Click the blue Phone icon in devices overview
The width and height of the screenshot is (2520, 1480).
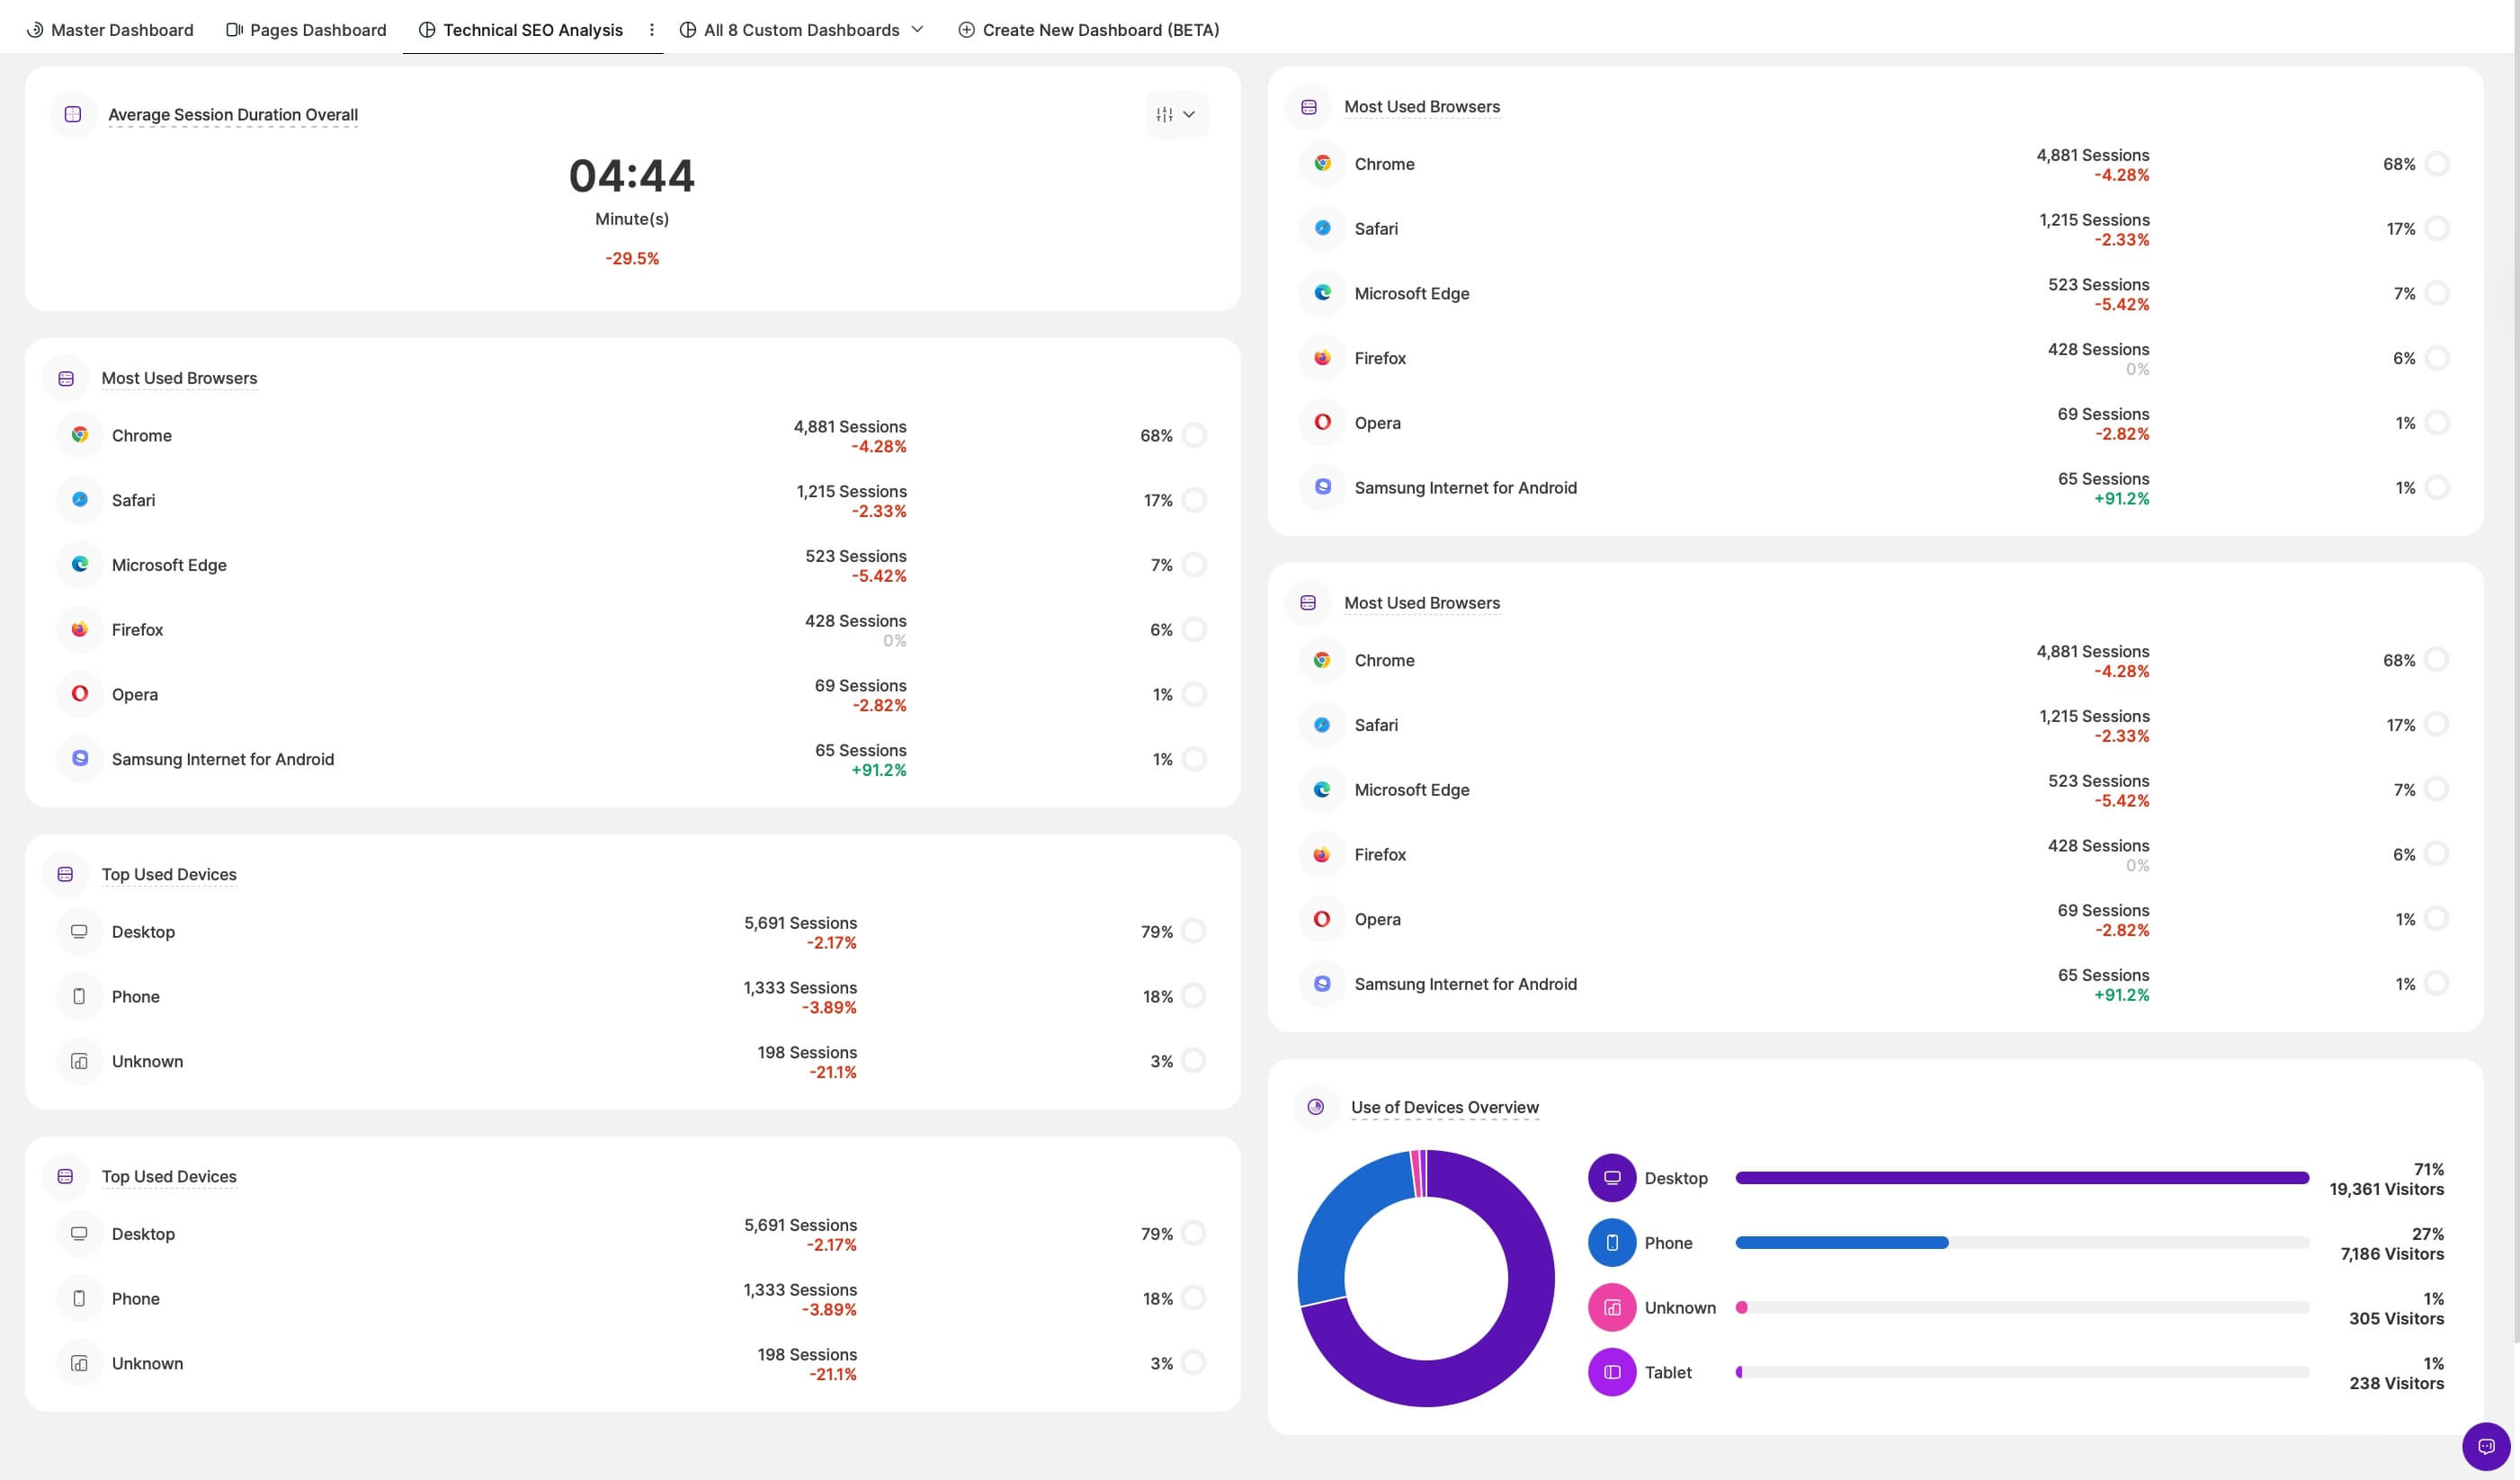coord(1611,1243)
